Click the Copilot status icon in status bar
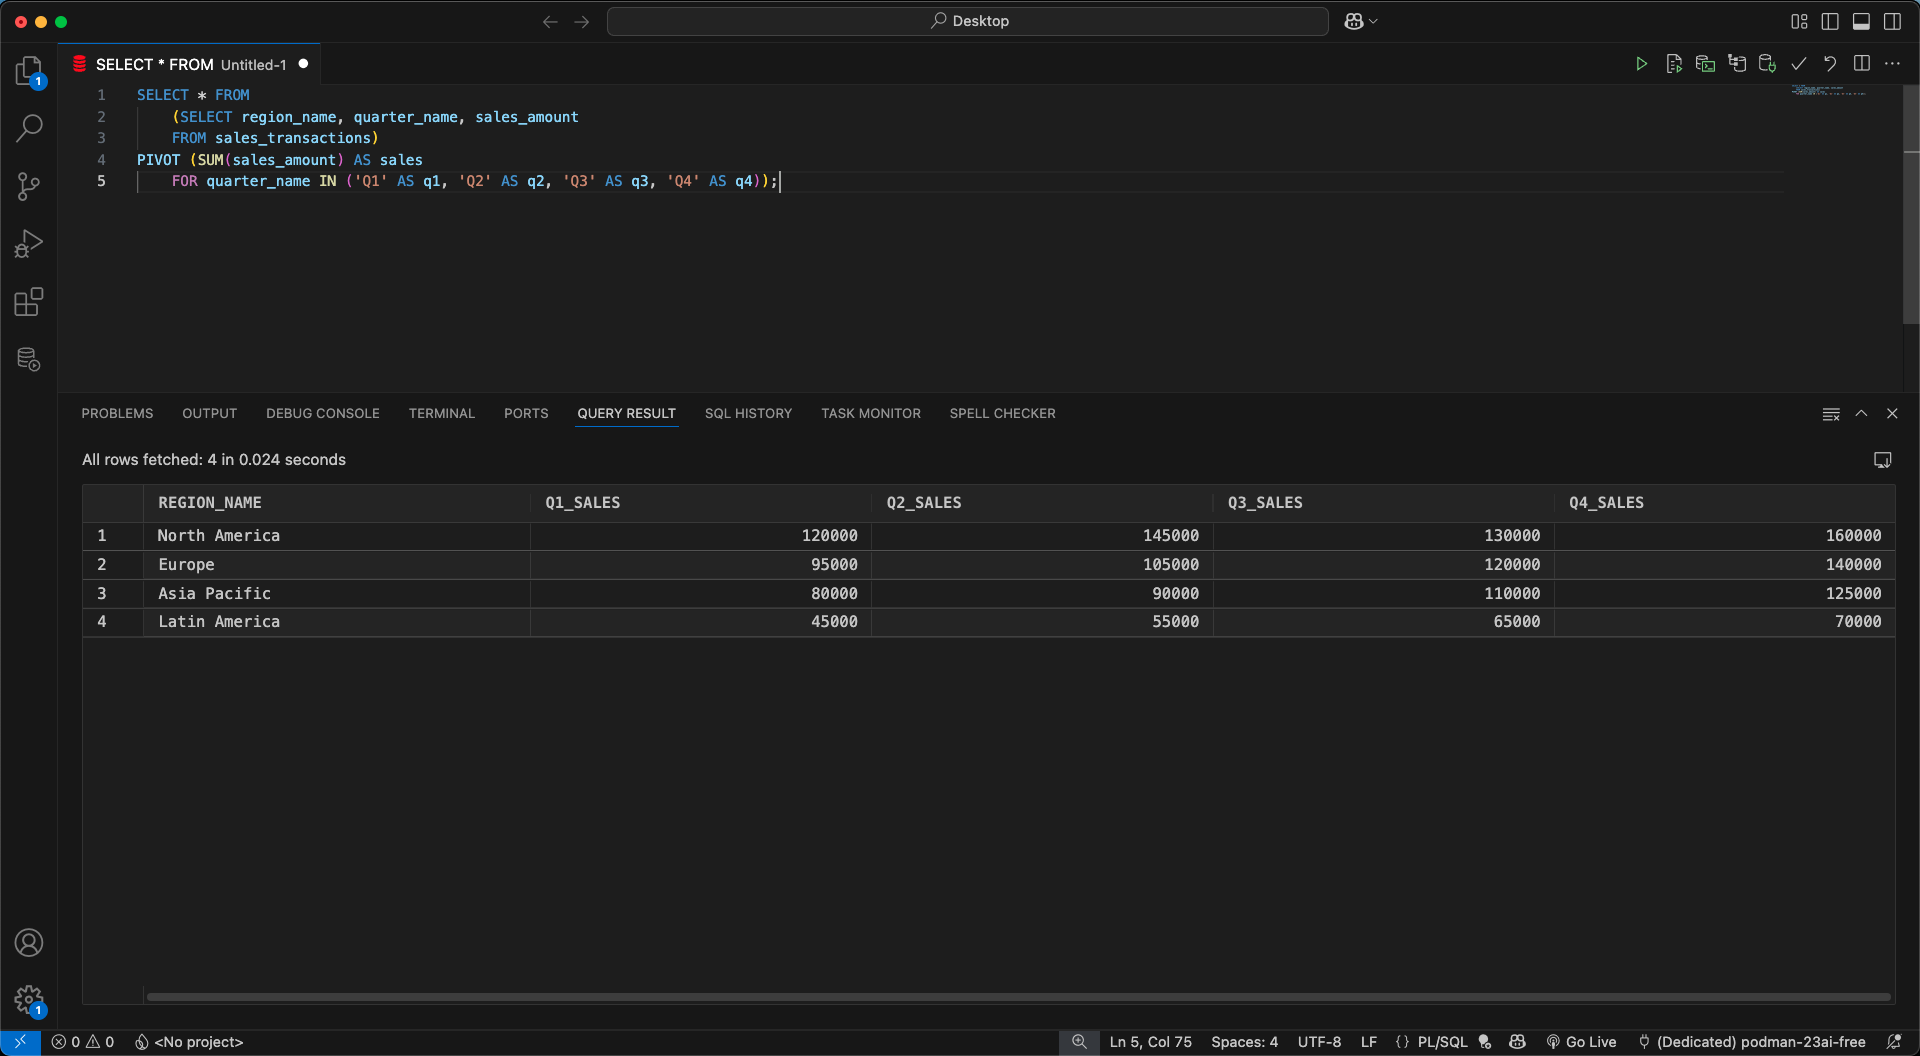This screenshot has width=1920, height=1056. 1517,1042
